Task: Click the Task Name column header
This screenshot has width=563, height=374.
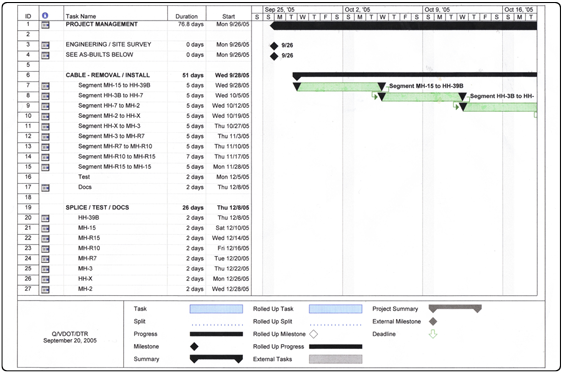Action: tap(81, 16)
